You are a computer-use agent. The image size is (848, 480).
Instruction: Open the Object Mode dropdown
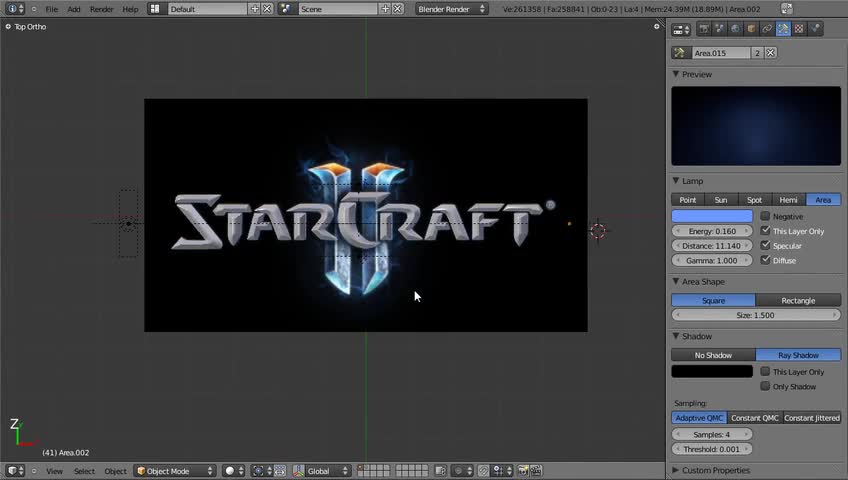(175, 471)
